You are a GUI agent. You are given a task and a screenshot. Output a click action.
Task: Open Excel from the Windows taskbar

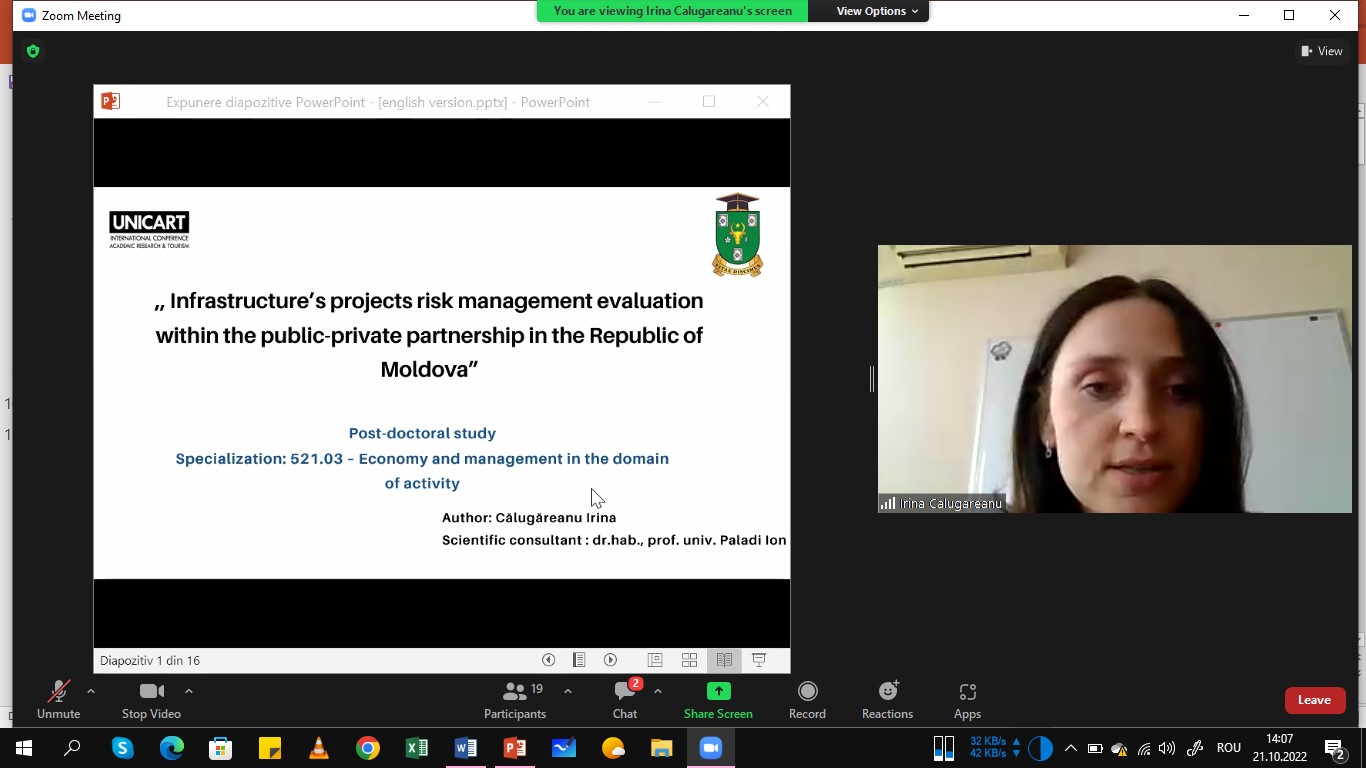417,748
